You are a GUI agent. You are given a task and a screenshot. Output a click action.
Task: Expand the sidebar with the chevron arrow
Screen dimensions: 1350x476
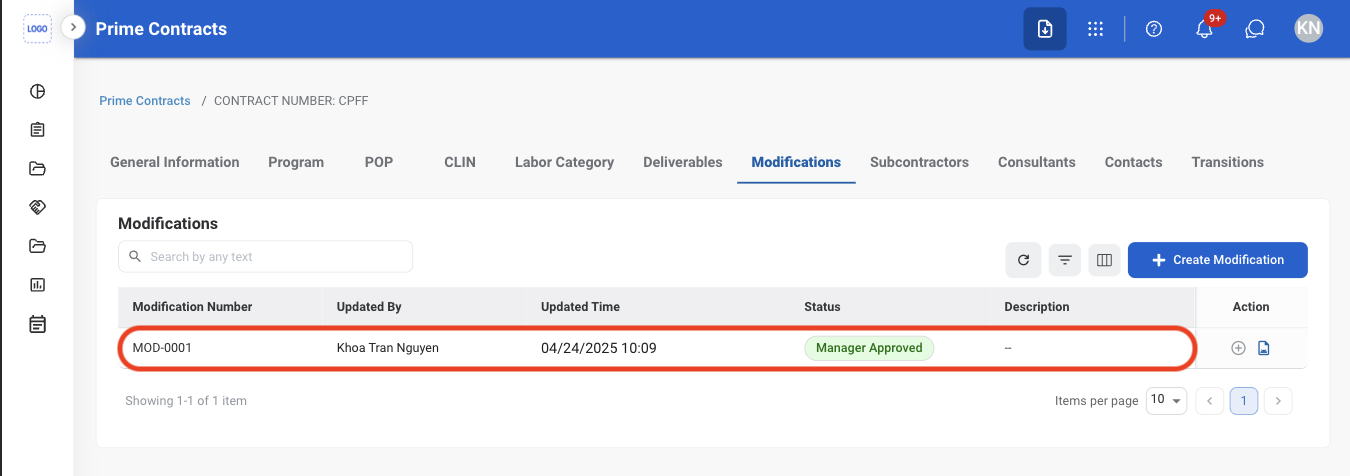tap(73, 28)
